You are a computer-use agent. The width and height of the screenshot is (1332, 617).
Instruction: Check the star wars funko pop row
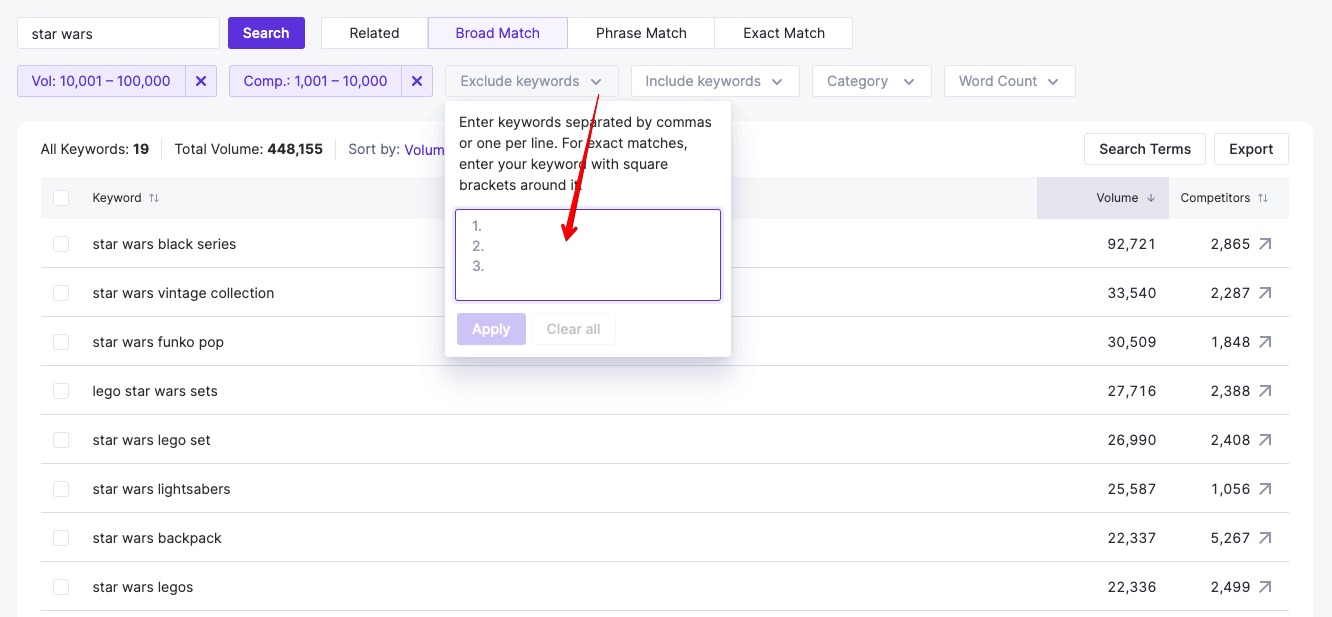(61, 342)
